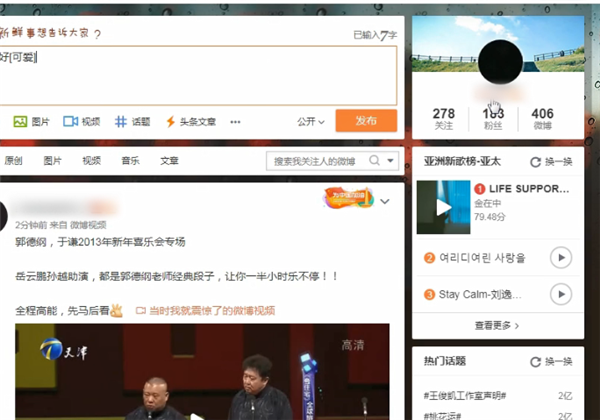
Task: Play the Stay Calm-刘逸 song
Action: 561,294
